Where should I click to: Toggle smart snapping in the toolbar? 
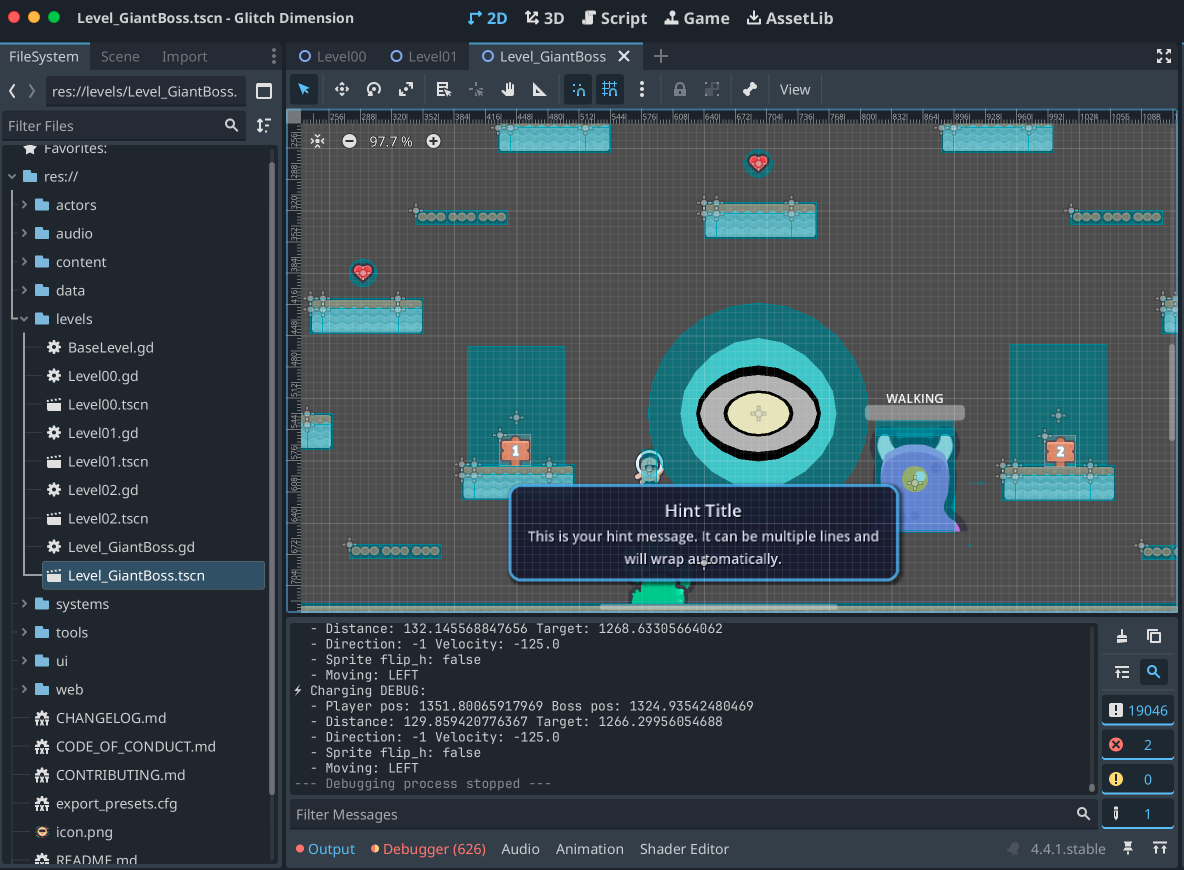[x=578, y=89]
